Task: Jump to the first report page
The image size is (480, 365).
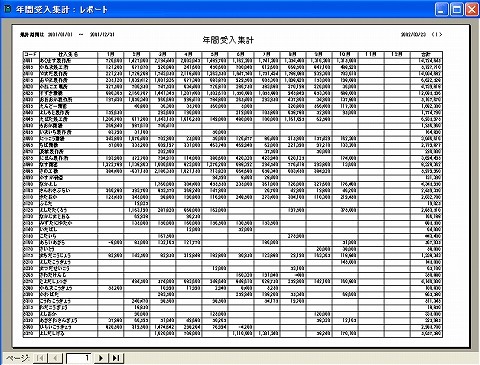Action: [40, 358]
